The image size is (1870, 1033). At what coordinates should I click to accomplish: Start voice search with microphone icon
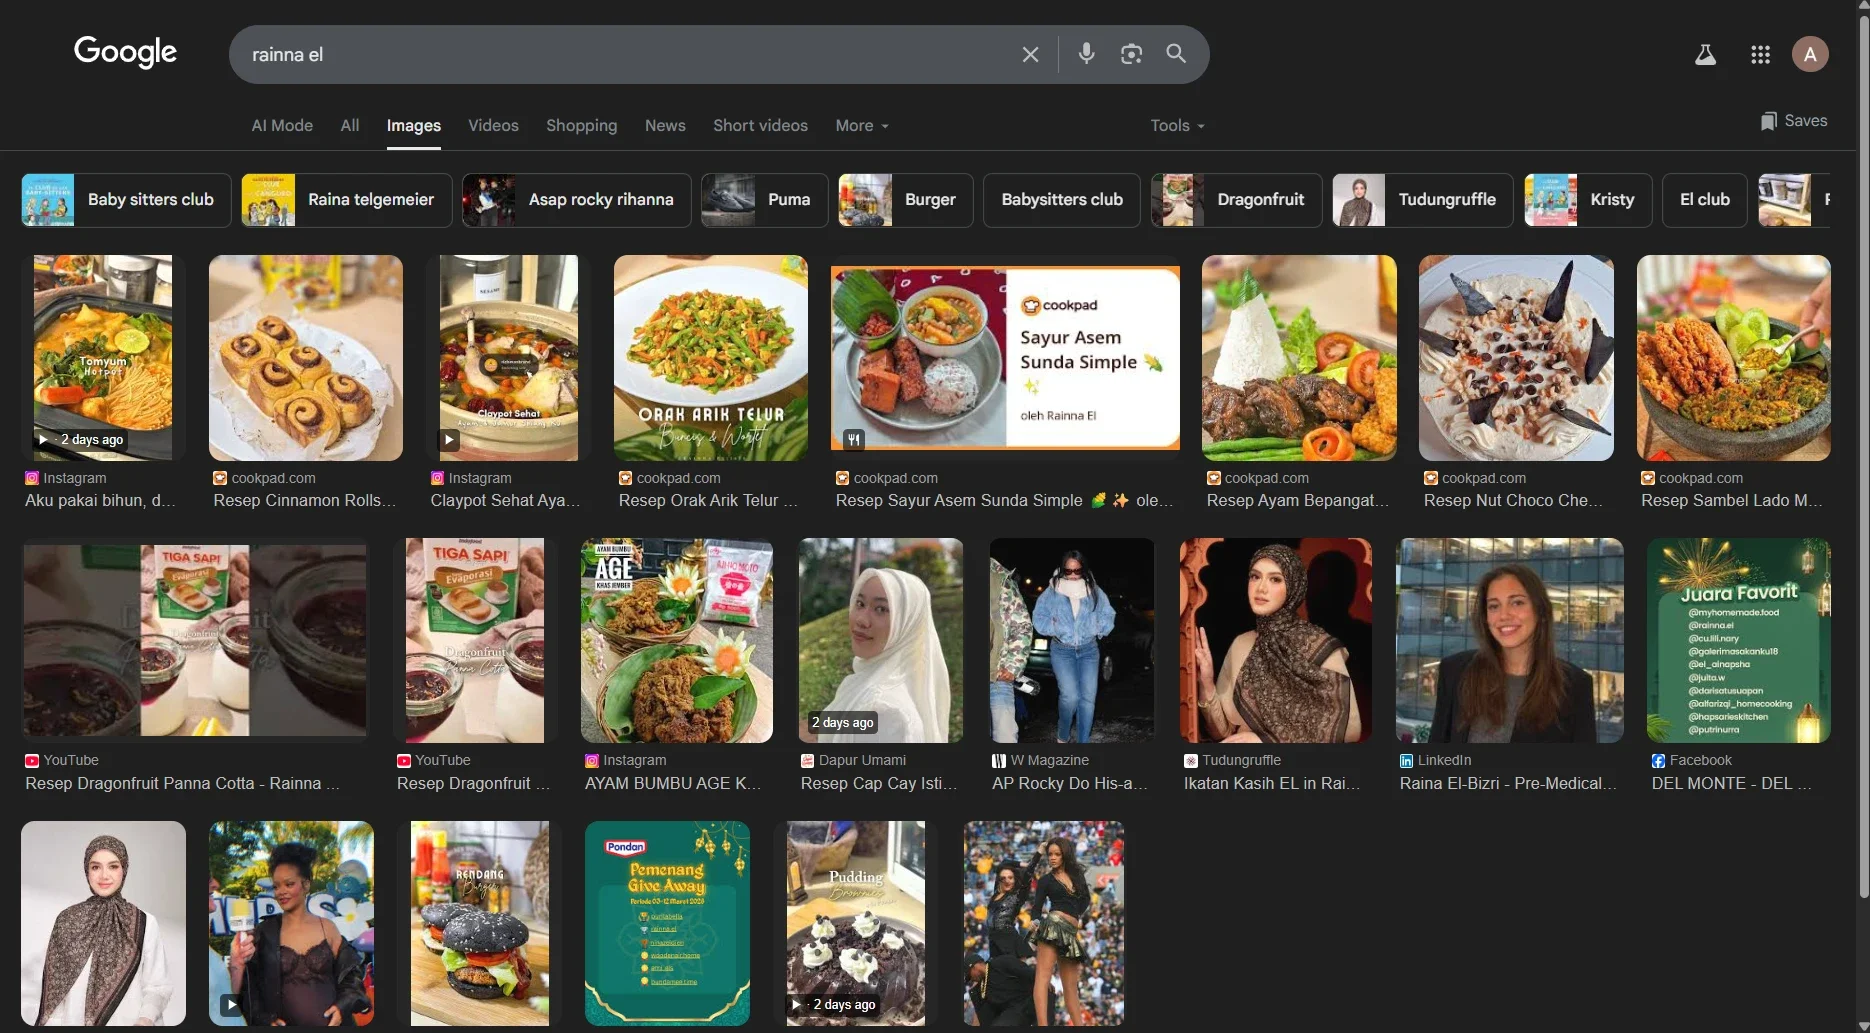(1086, 54)
